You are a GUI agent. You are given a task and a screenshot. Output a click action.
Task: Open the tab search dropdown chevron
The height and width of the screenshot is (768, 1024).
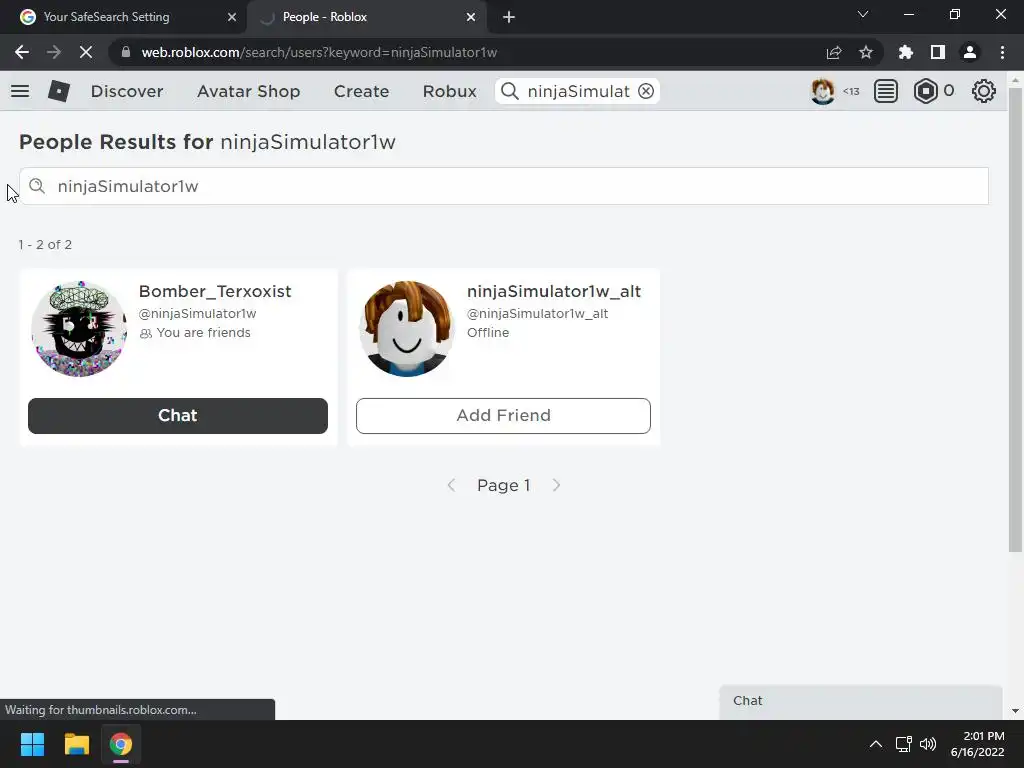click(863, 14)
